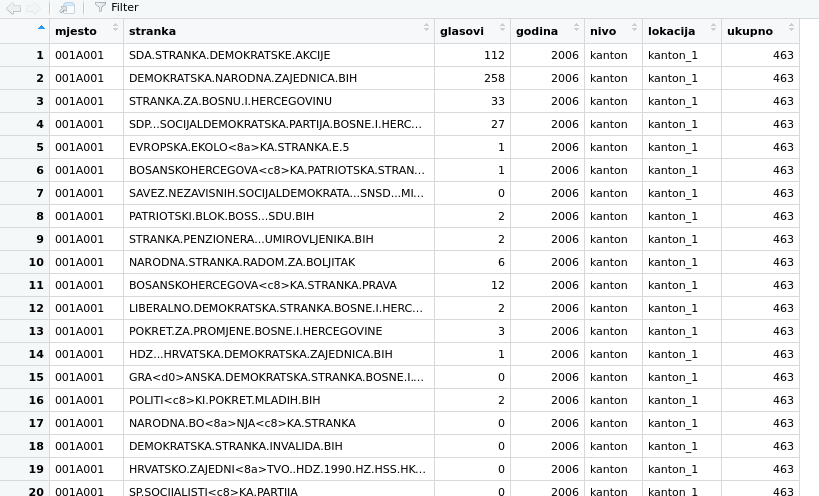
Task: Select lokacija value kanton_1 in row 12
Action: [682, 308]
